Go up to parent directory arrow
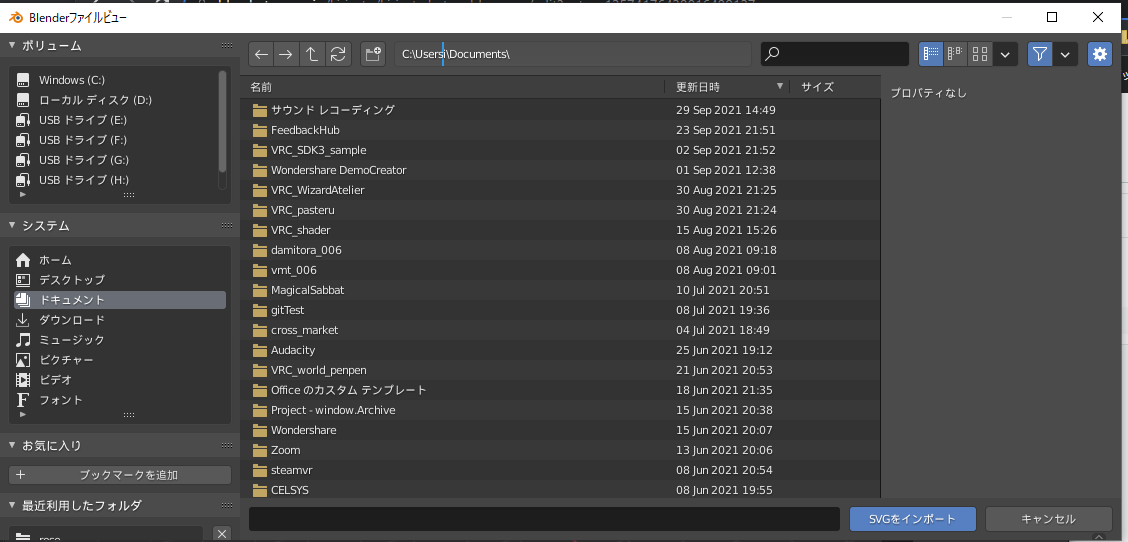Screen dimensions: 1128x542 point(312,54)
